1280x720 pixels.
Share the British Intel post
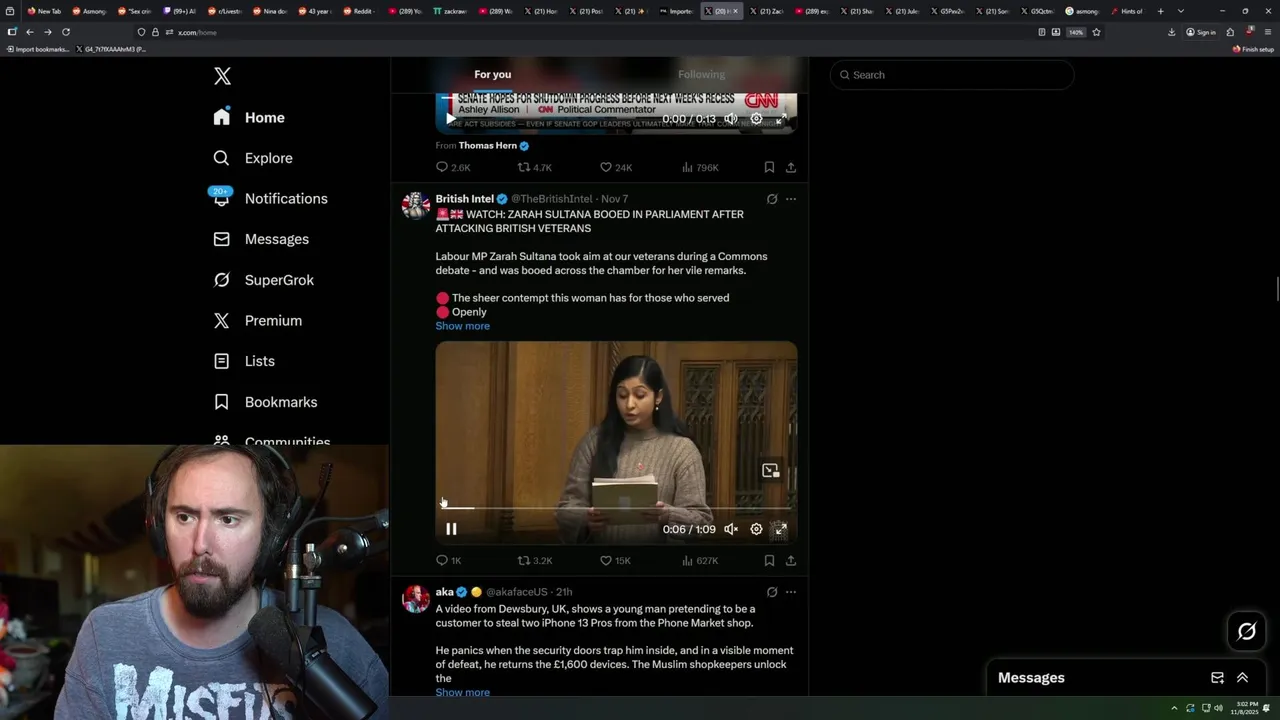(791, 561)
